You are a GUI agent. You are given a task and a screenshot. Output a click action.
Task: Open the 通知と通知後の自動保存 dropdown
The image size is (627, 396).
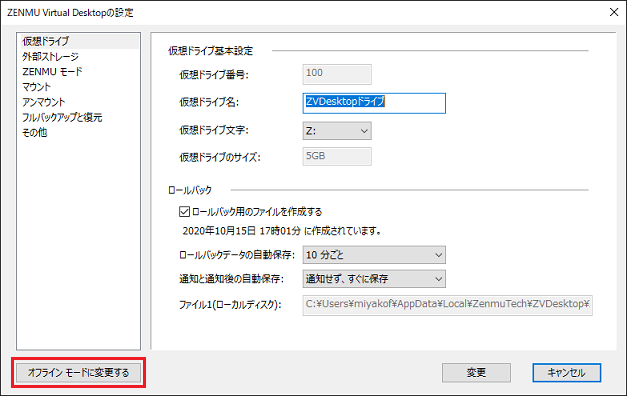tap(374, 279)
